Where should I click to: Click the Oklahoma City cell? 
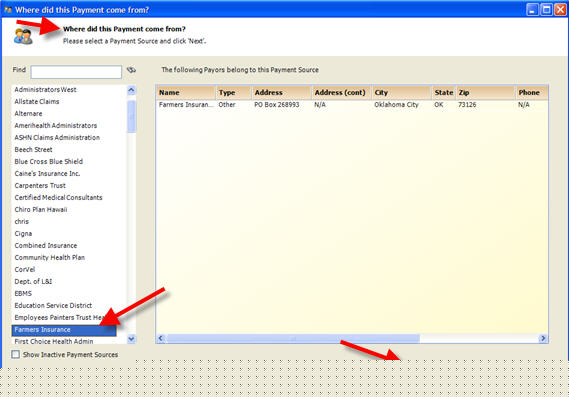coord(396,105)
